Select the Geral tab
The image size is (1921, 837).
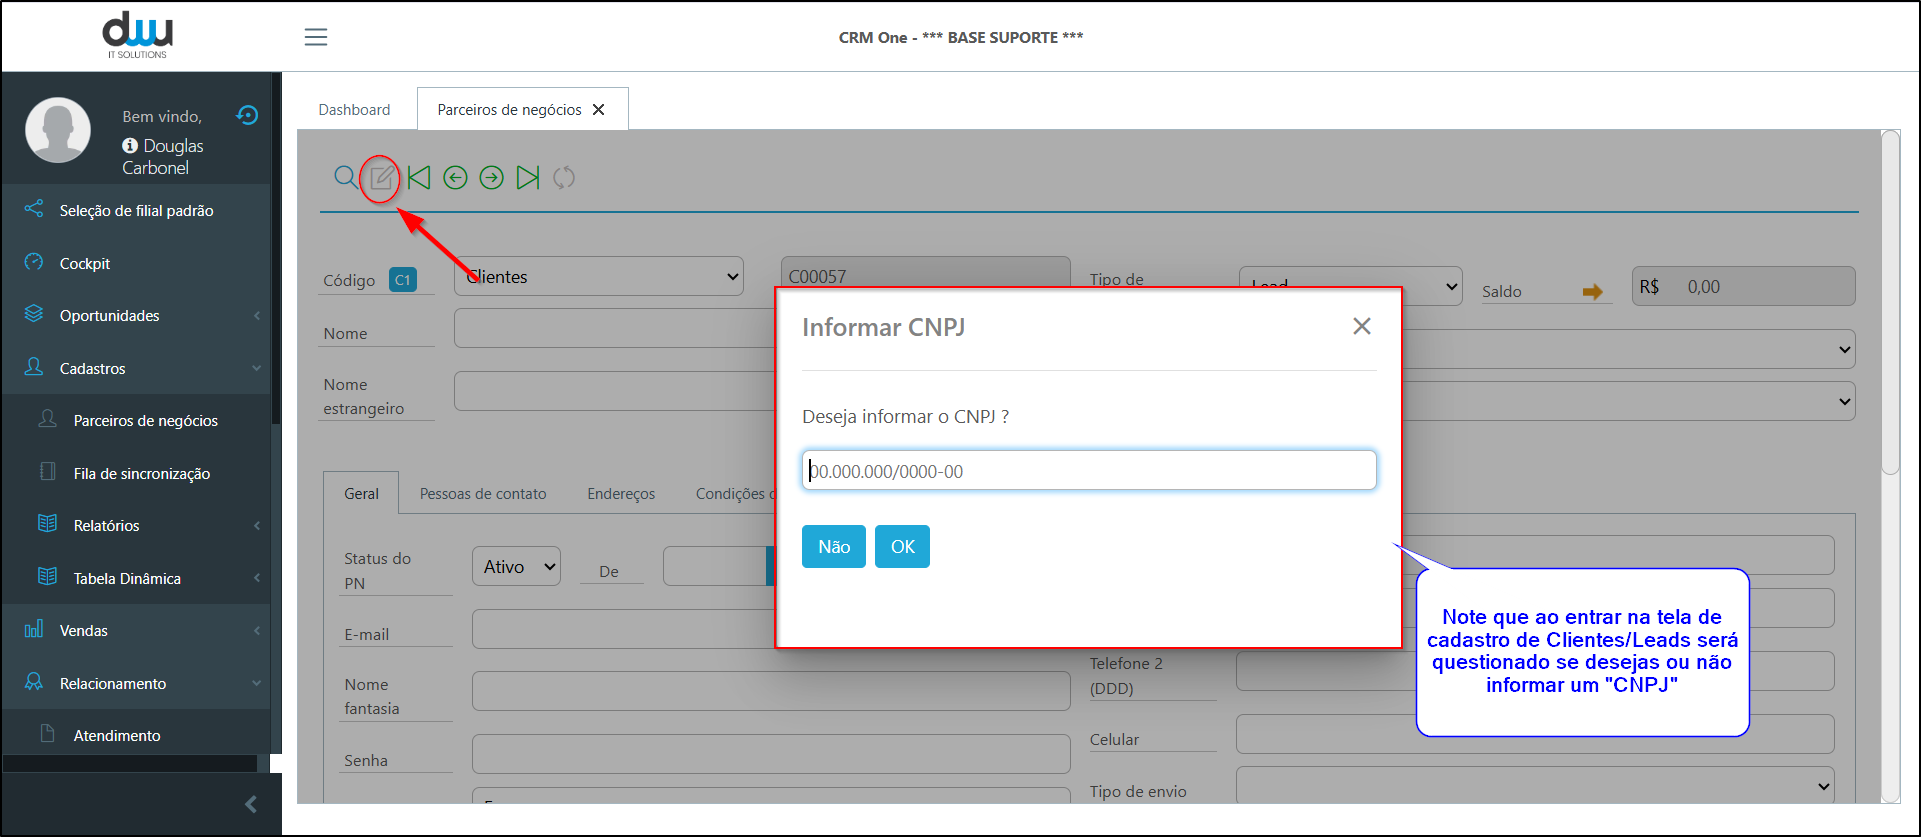tap(361, 494)
